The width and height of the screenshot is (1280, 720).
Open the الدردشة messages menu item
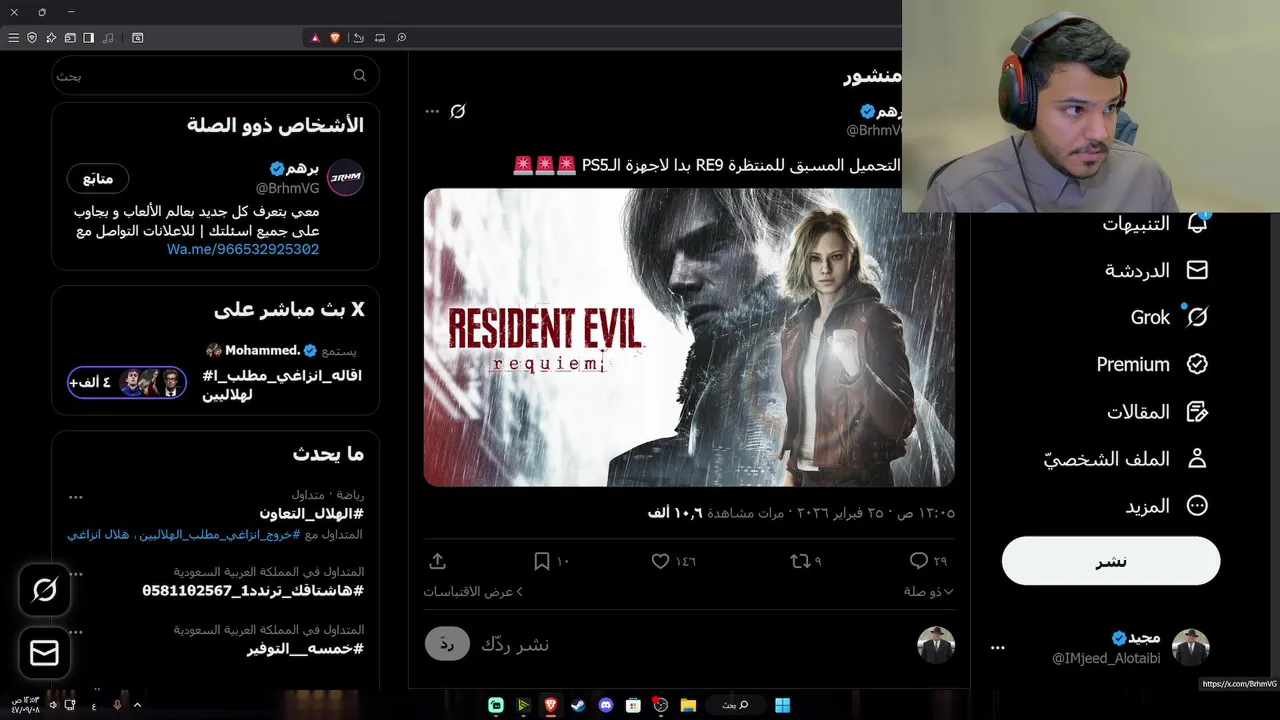pyautogui.click(x=1156, y=270)
